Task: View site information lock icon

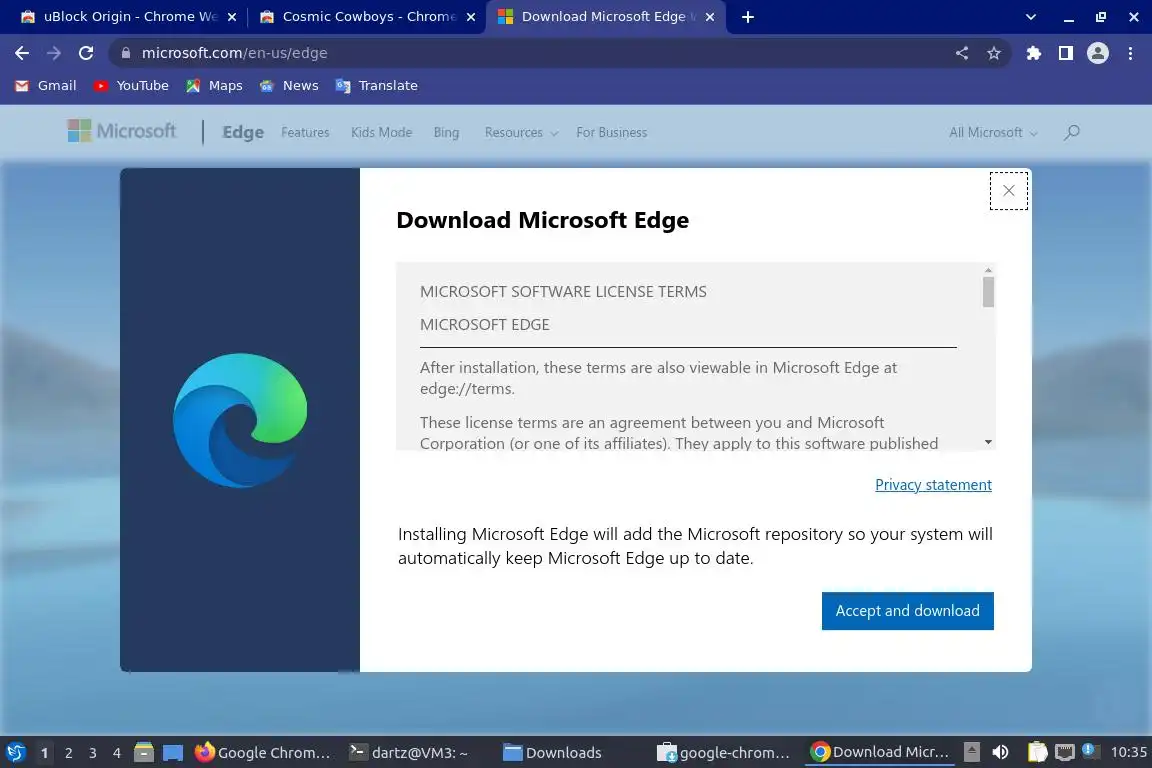Action: (x=126, y=53)
